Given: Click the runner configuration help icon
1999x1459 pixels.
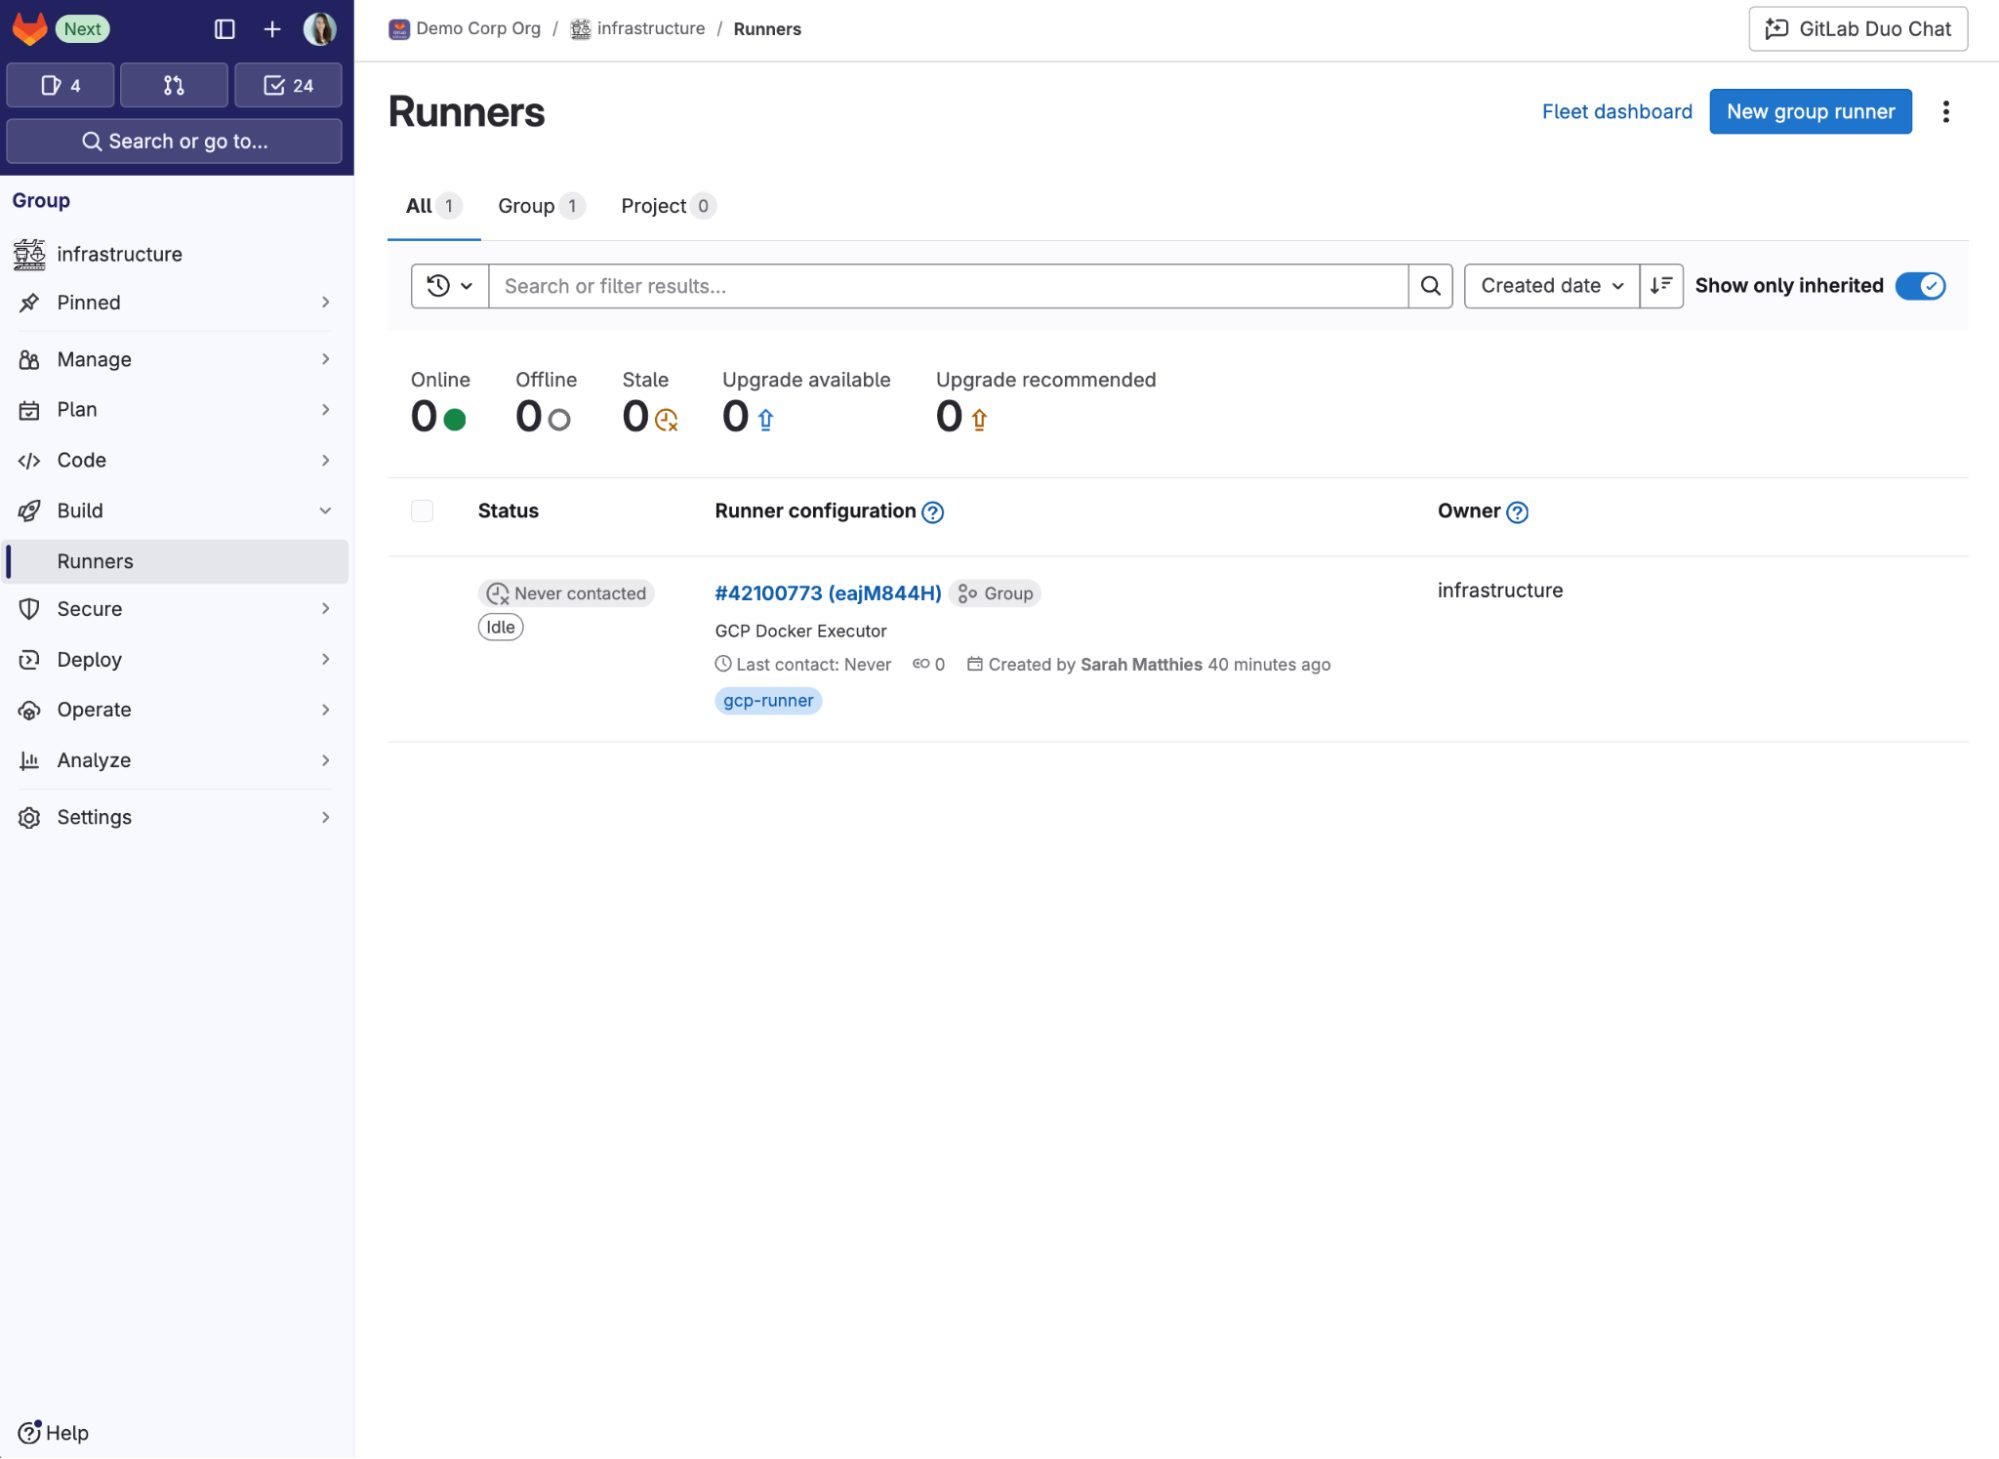Looking at the screenshot, I should (x=933, y=511).
